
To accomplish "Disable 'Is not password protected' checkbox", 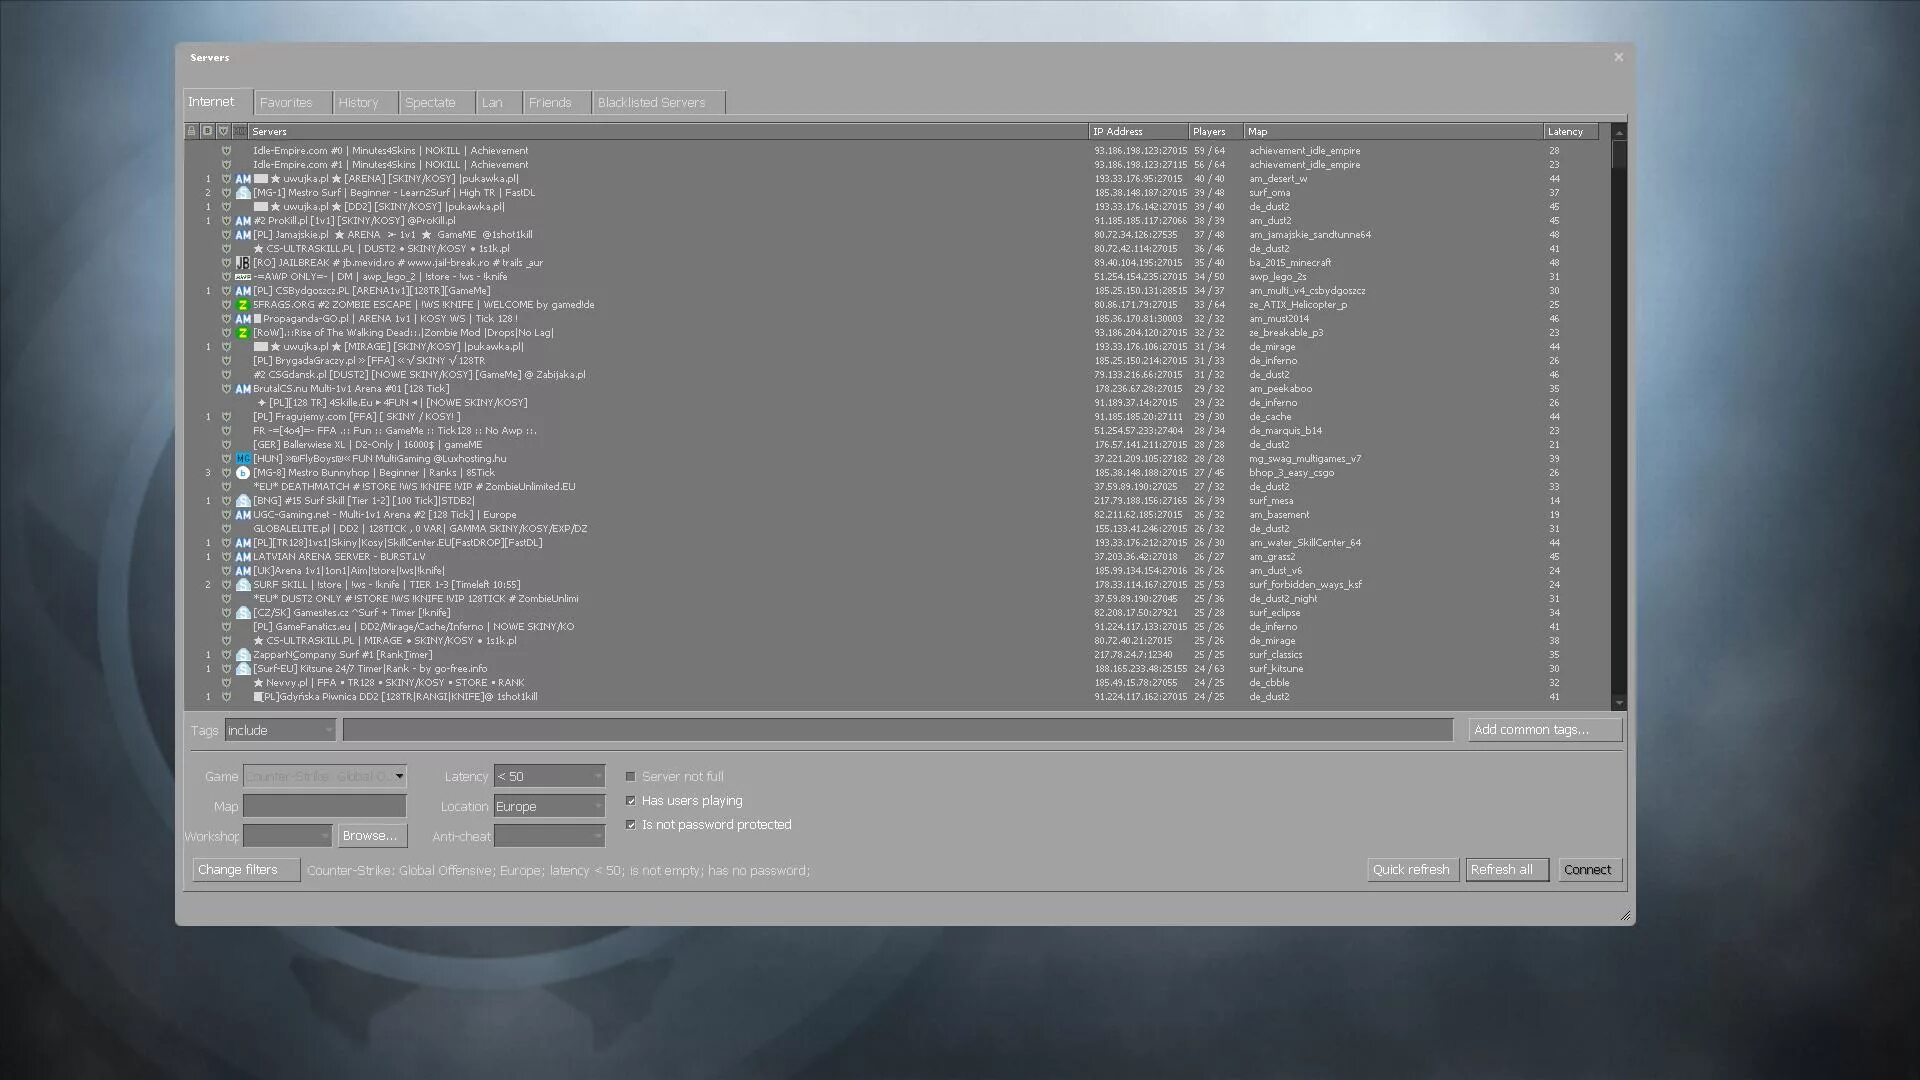I will [x=630, y=824].
